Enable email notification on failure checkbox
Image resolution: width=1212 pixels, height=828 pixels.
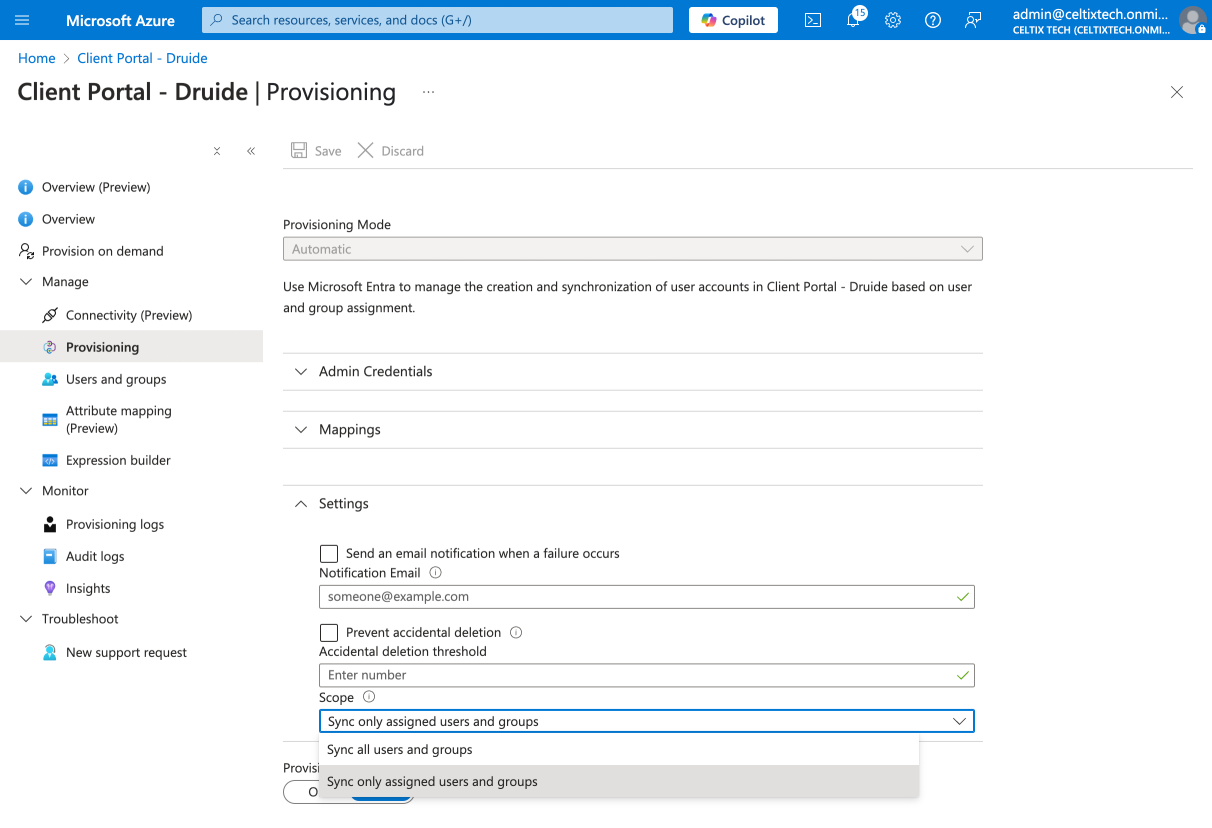point(329,554)
